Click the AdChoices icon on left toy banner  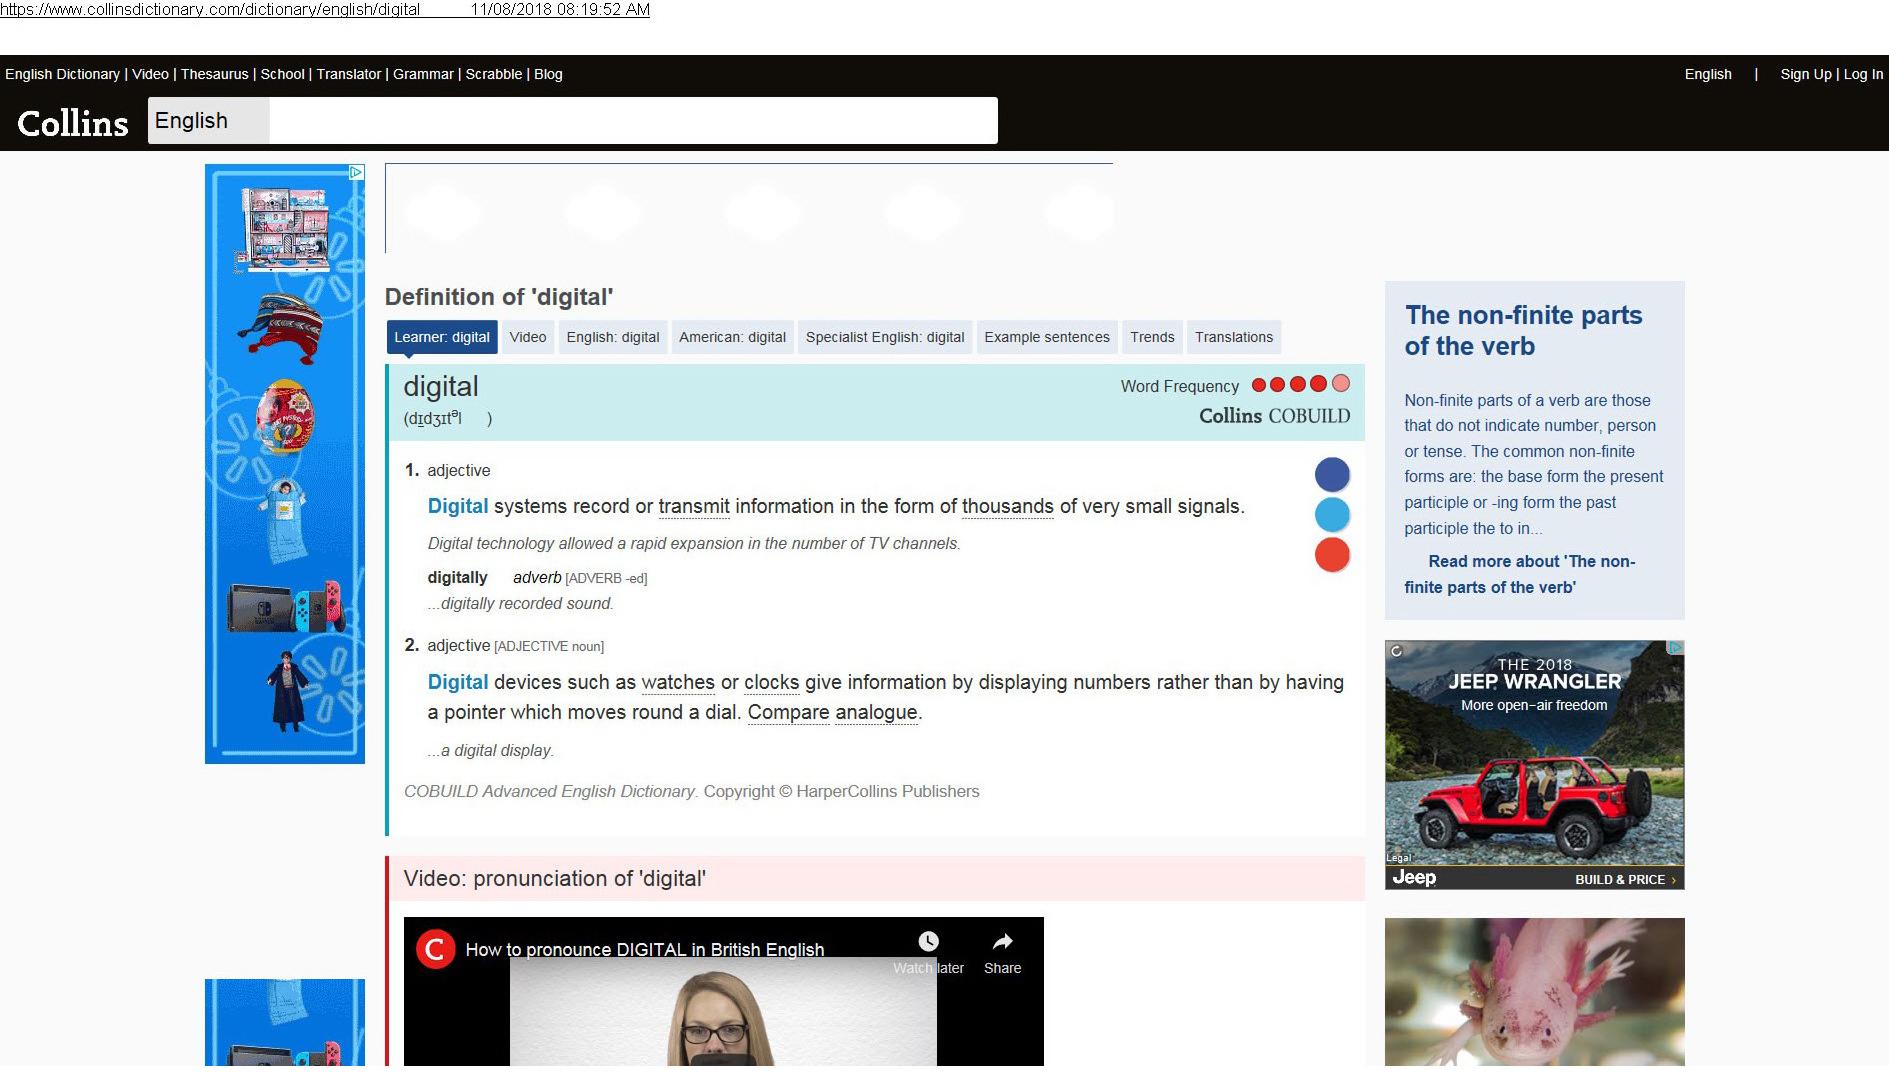point(355,173)
